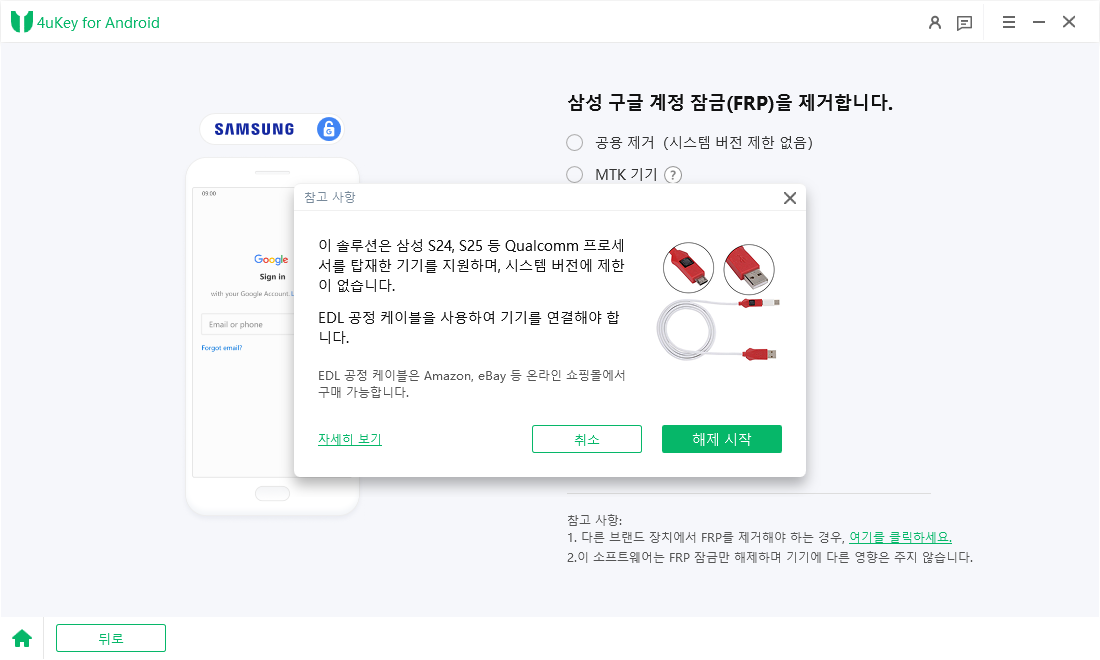The height and width of the screenshot is (660, 1100).
Task: Click the coiled white EDL cable image
Action: [x=718, y=329]
